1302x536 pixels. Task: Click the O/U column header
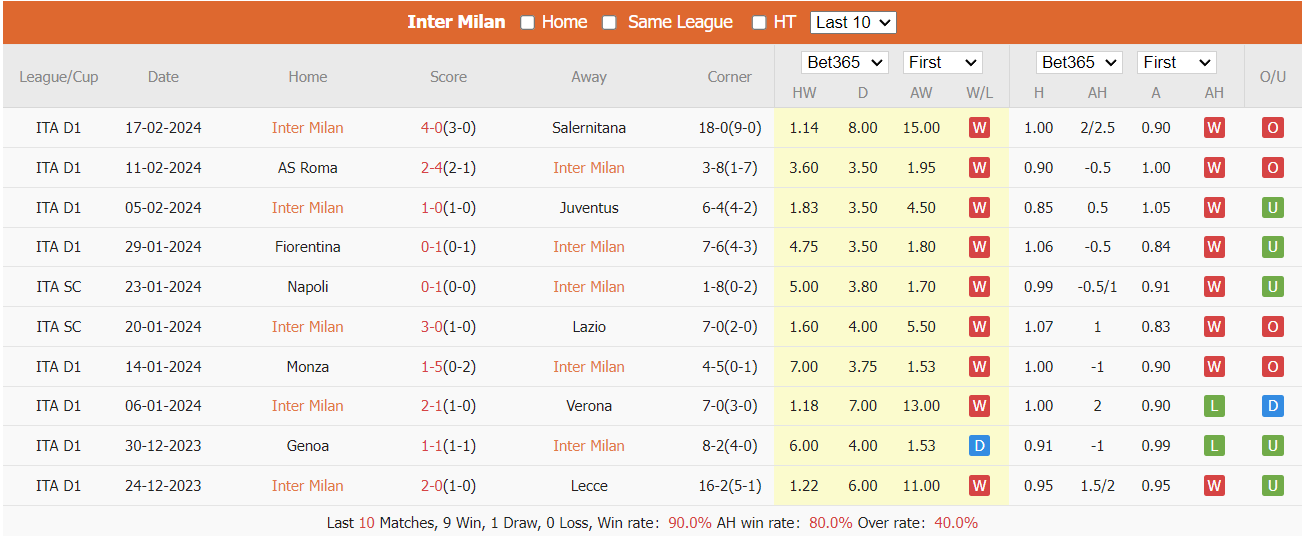tap(1272, 77)
